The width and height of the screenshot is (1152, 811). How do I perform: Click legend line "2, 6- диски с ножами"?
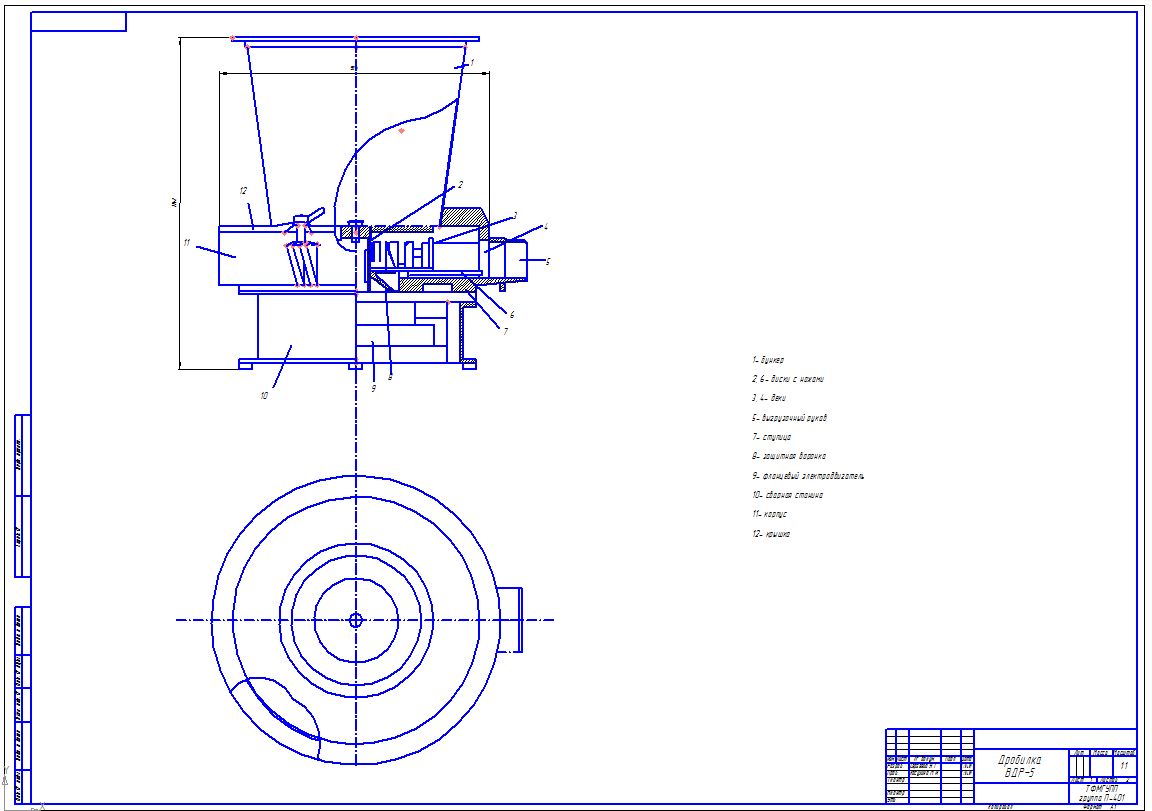(x=788, y=379)
